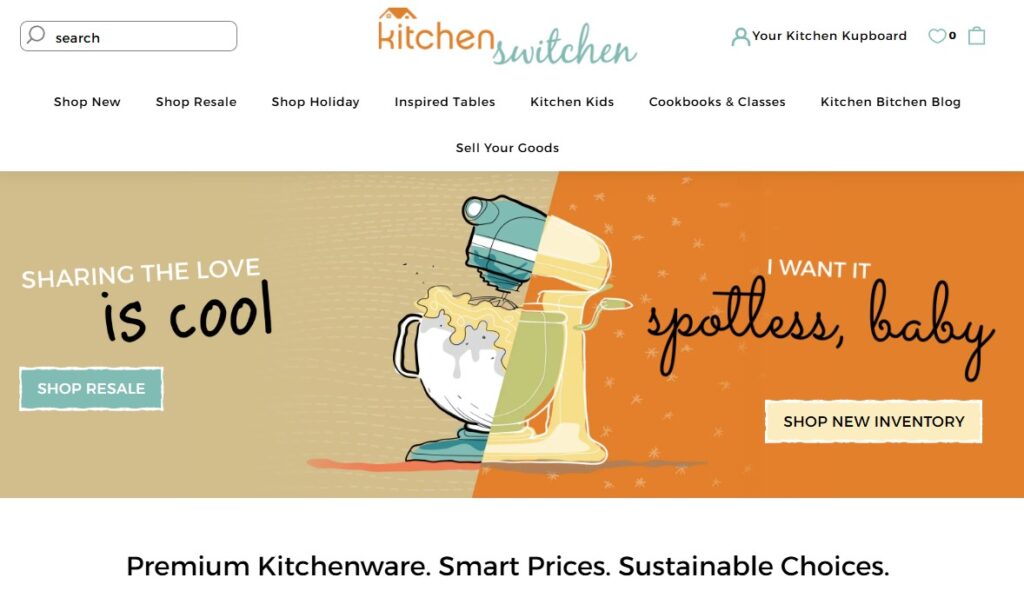1024x611 pixels.
Task: Select Sell Your Goods link
Action: point(507,148)
